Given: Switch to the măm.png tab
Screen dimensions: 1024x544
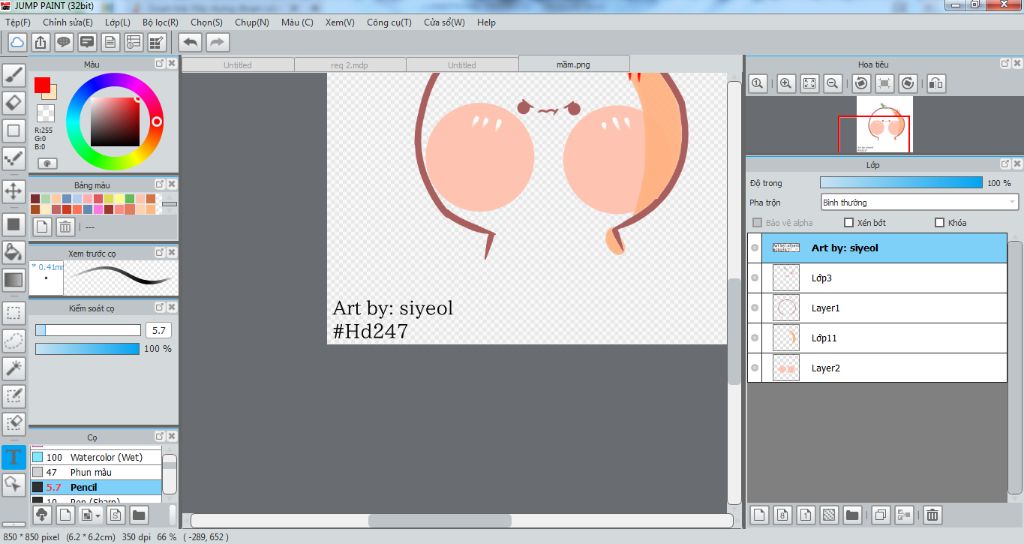Looking at the screenshot, I should tap(573, 64).
